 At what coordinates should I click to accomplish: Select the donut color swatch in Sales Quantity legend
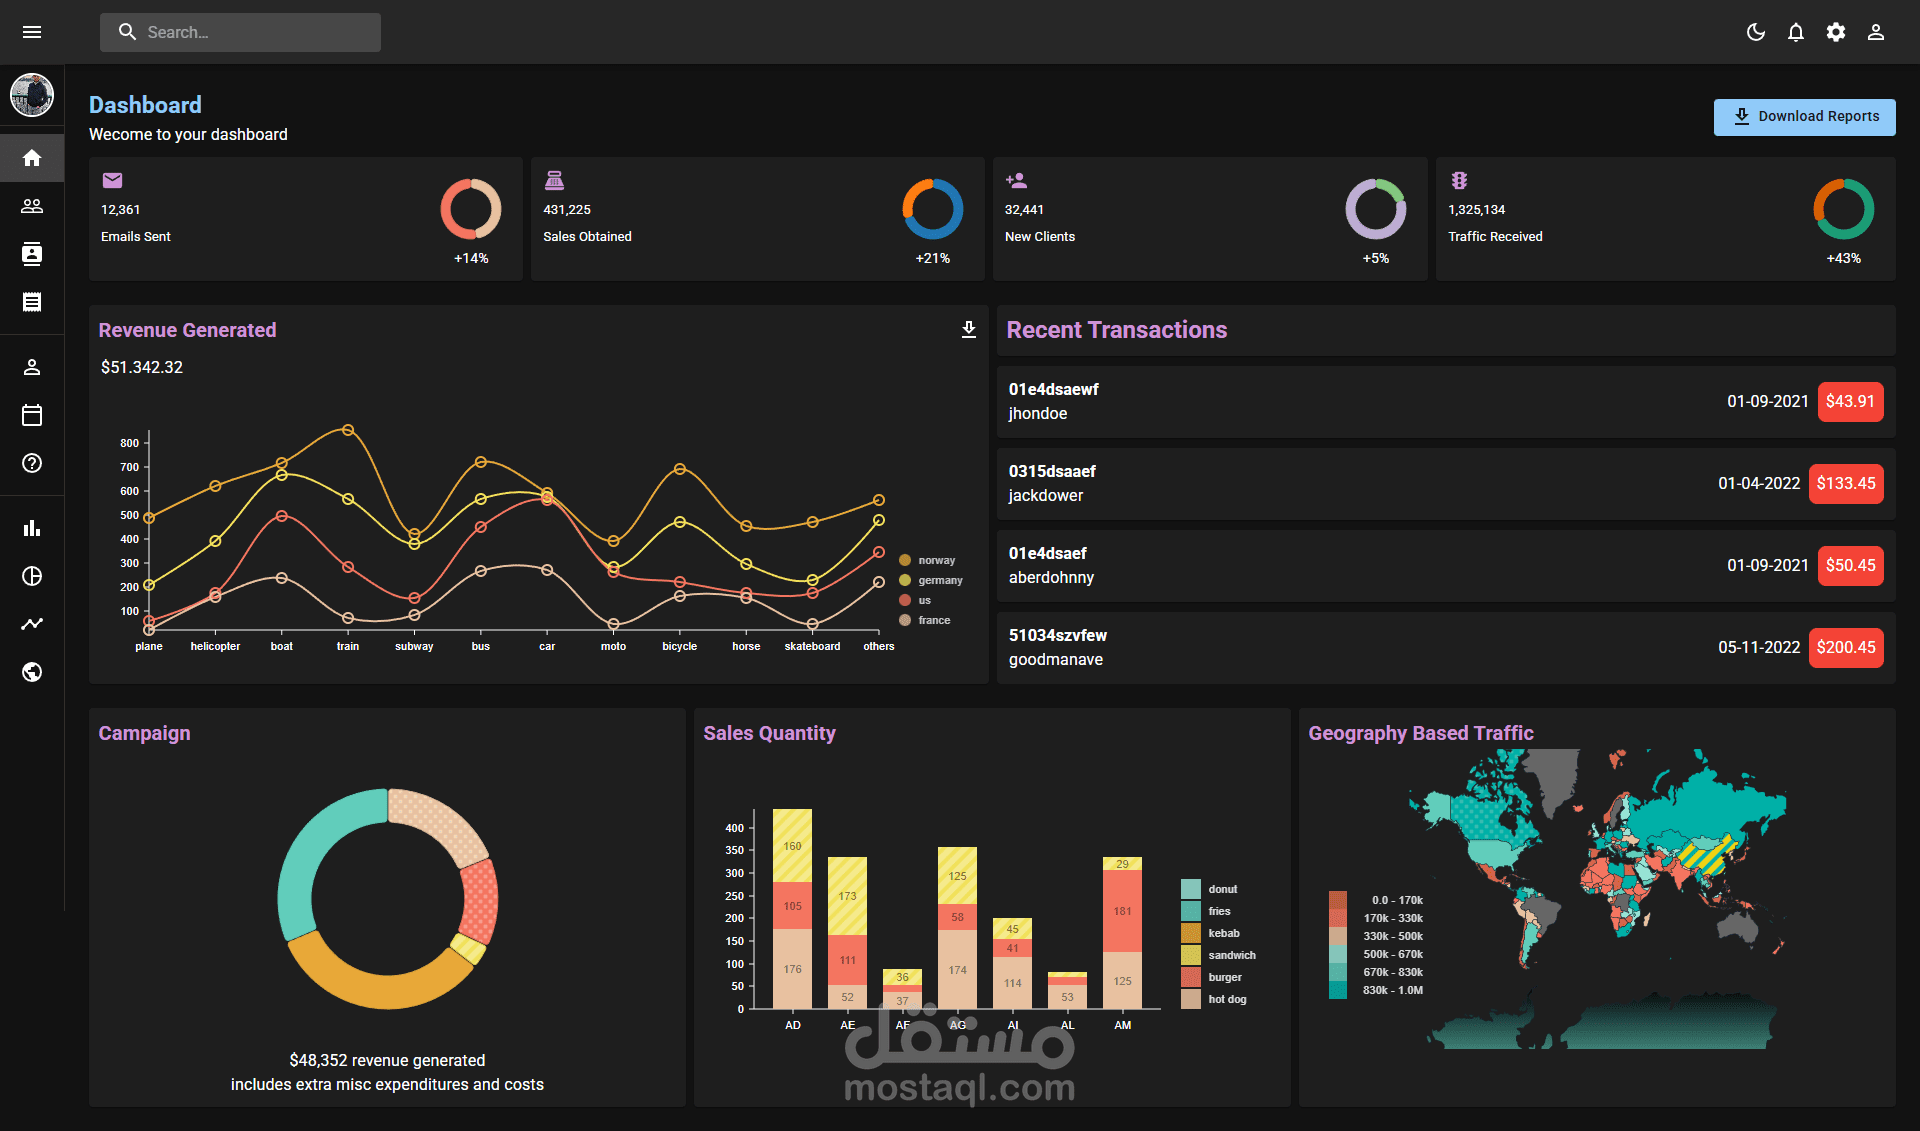[1190, 888]
